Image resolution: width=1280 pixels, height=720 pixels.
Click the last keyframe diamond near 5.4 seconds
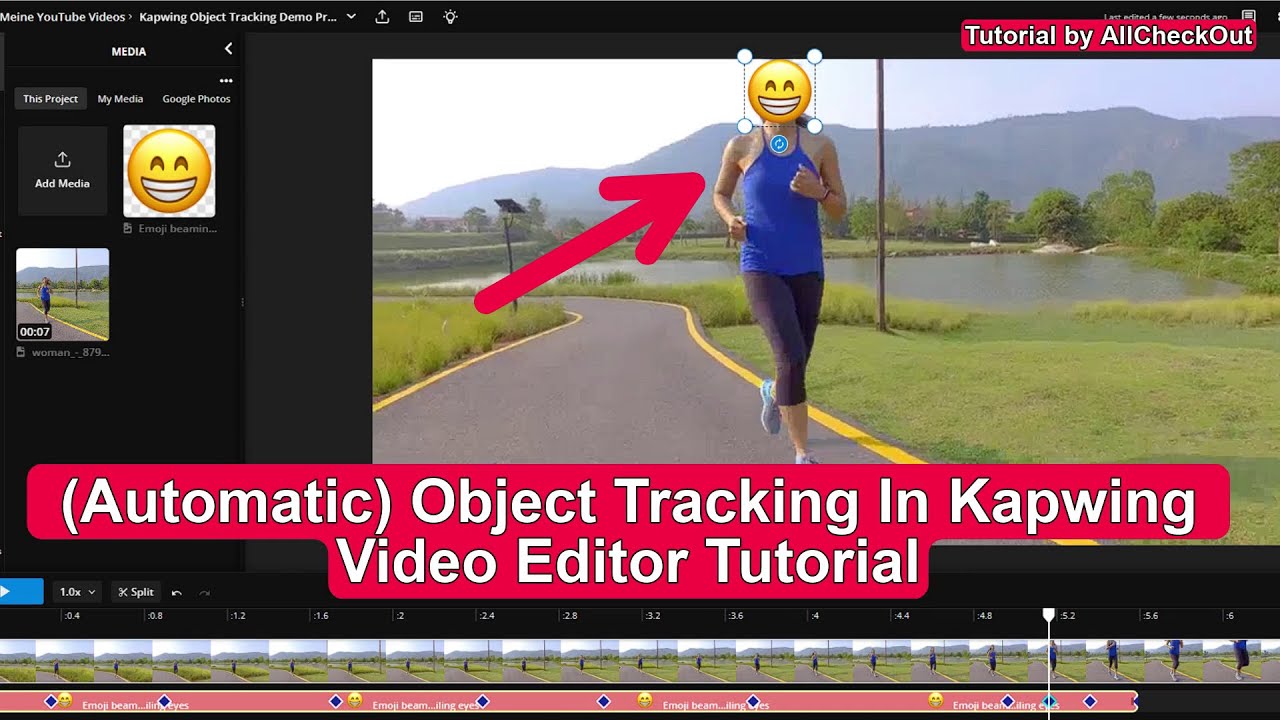pos(1090,701)
